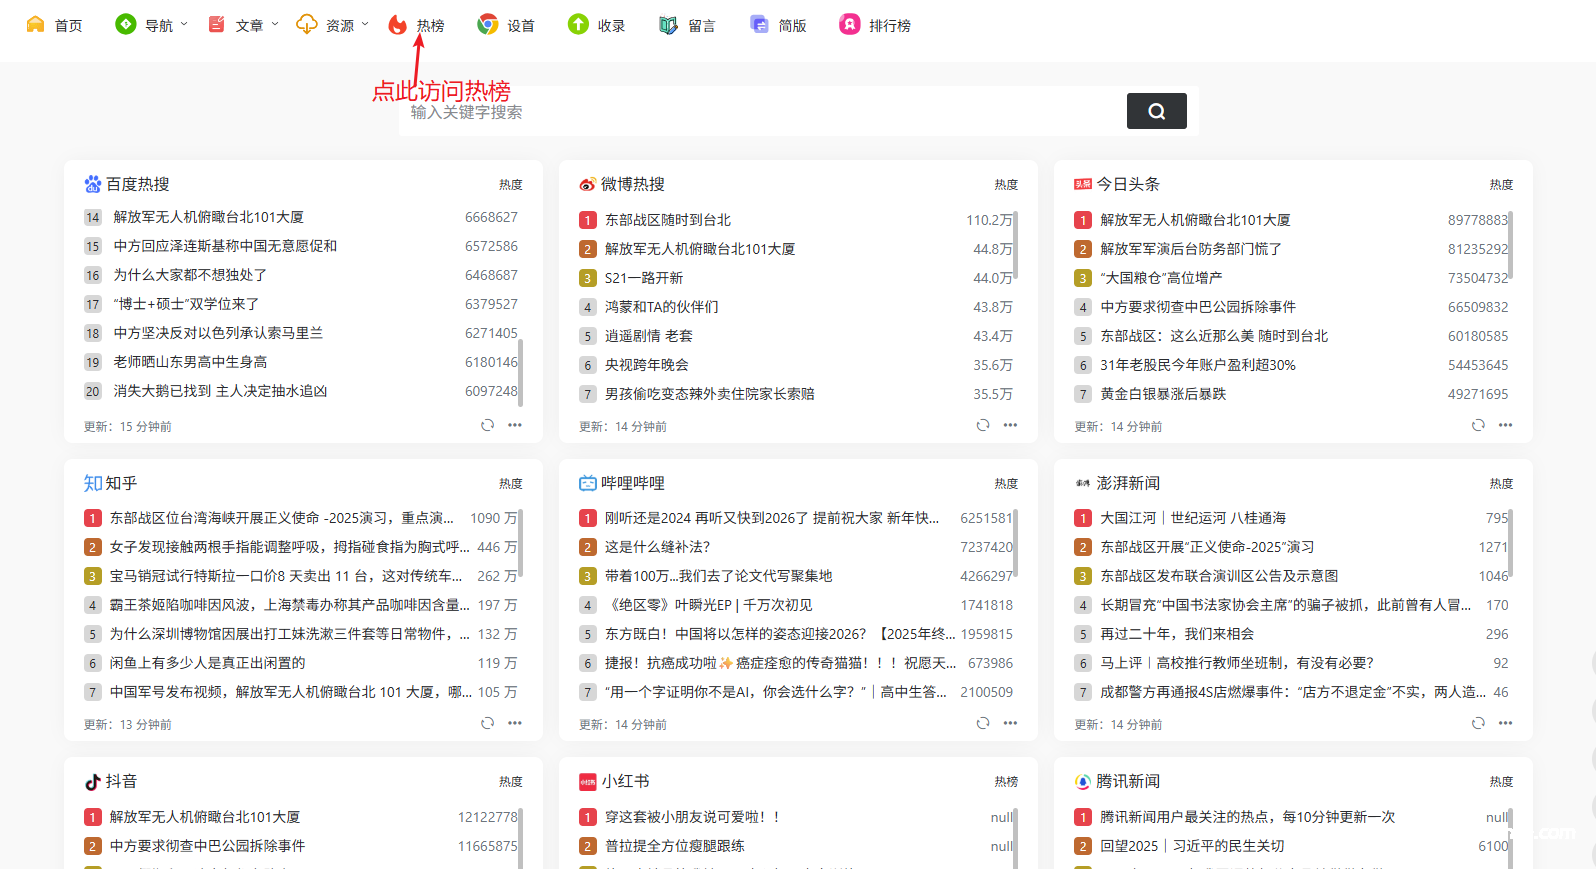The height and width of the screenshot is (869, 1596).
Task: Refresh the 微博热搜 card
Action: point(983,425)
